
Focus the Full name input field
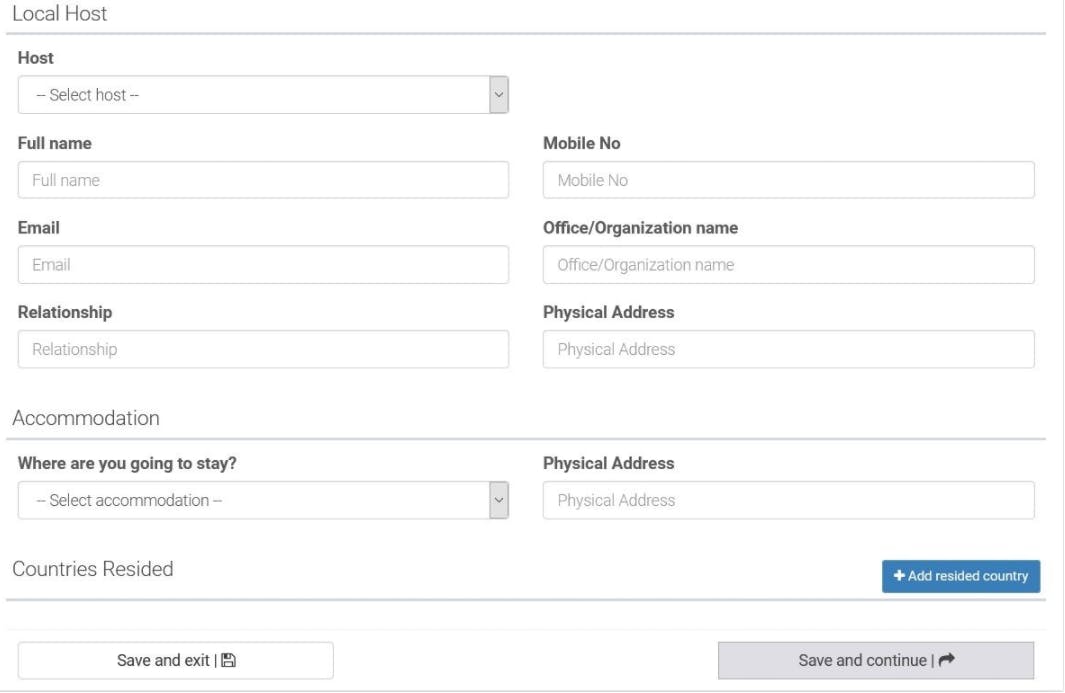point(263,180)
